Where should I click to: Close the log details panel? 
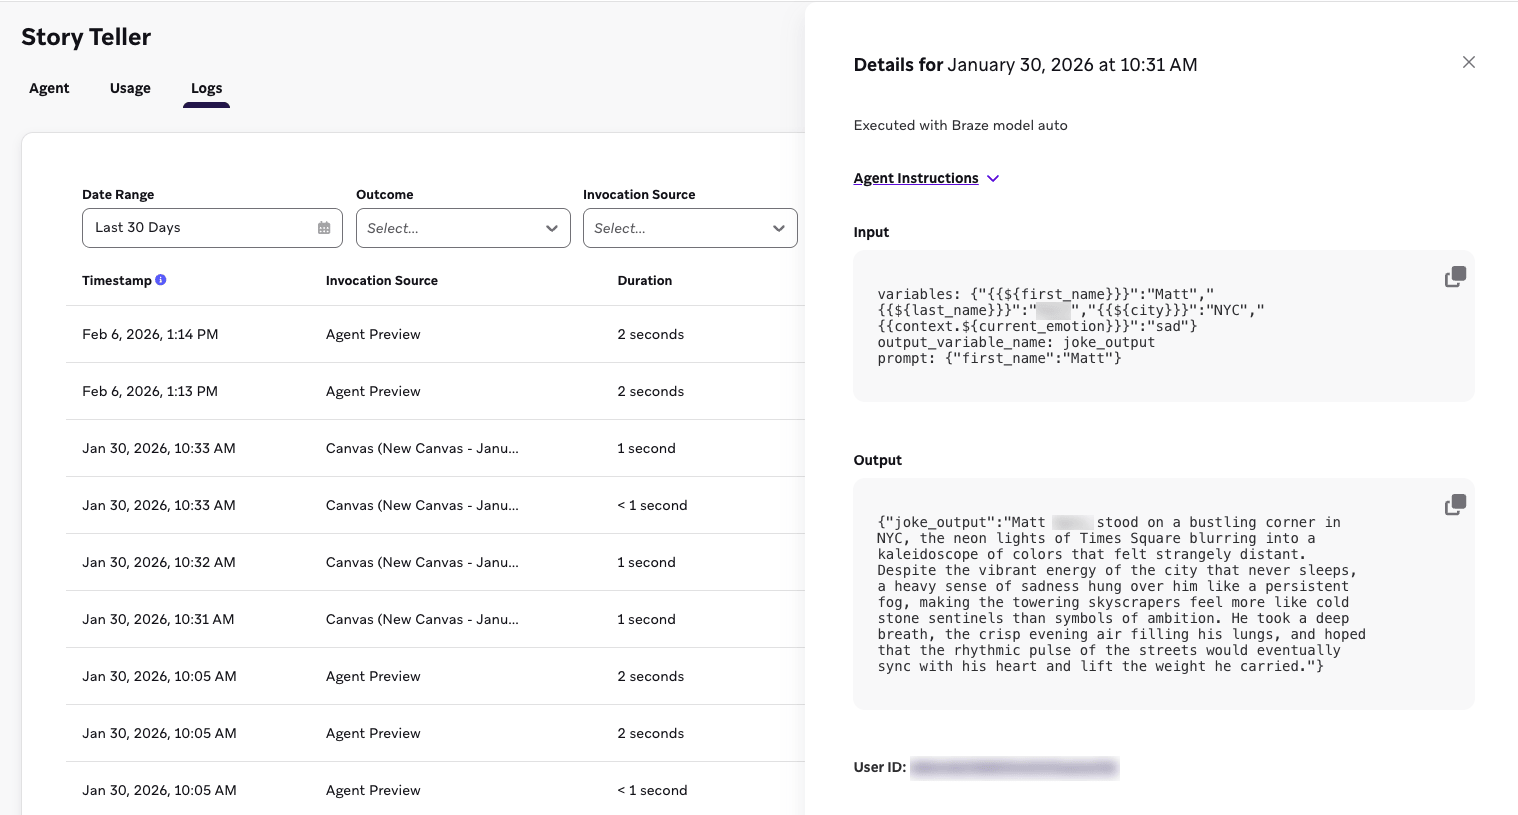pos(1468,62)
